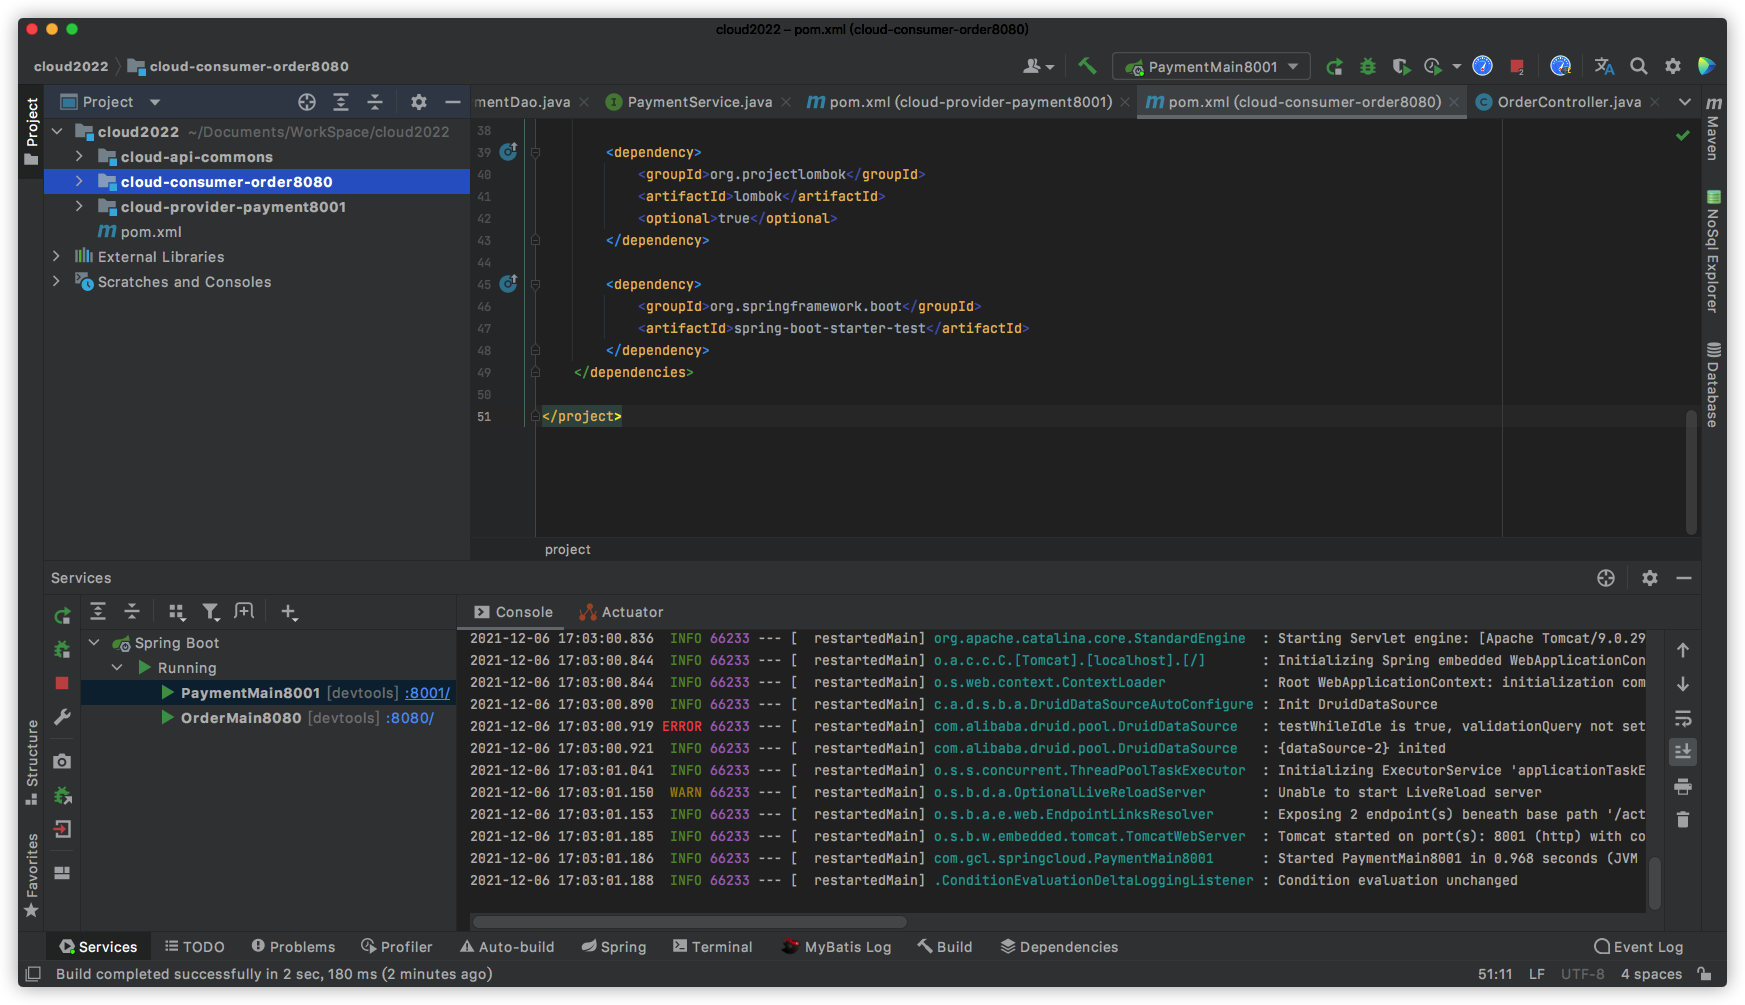Open filter icon in Services toolbar
1745x1005 pixels.
coord(210,612)
